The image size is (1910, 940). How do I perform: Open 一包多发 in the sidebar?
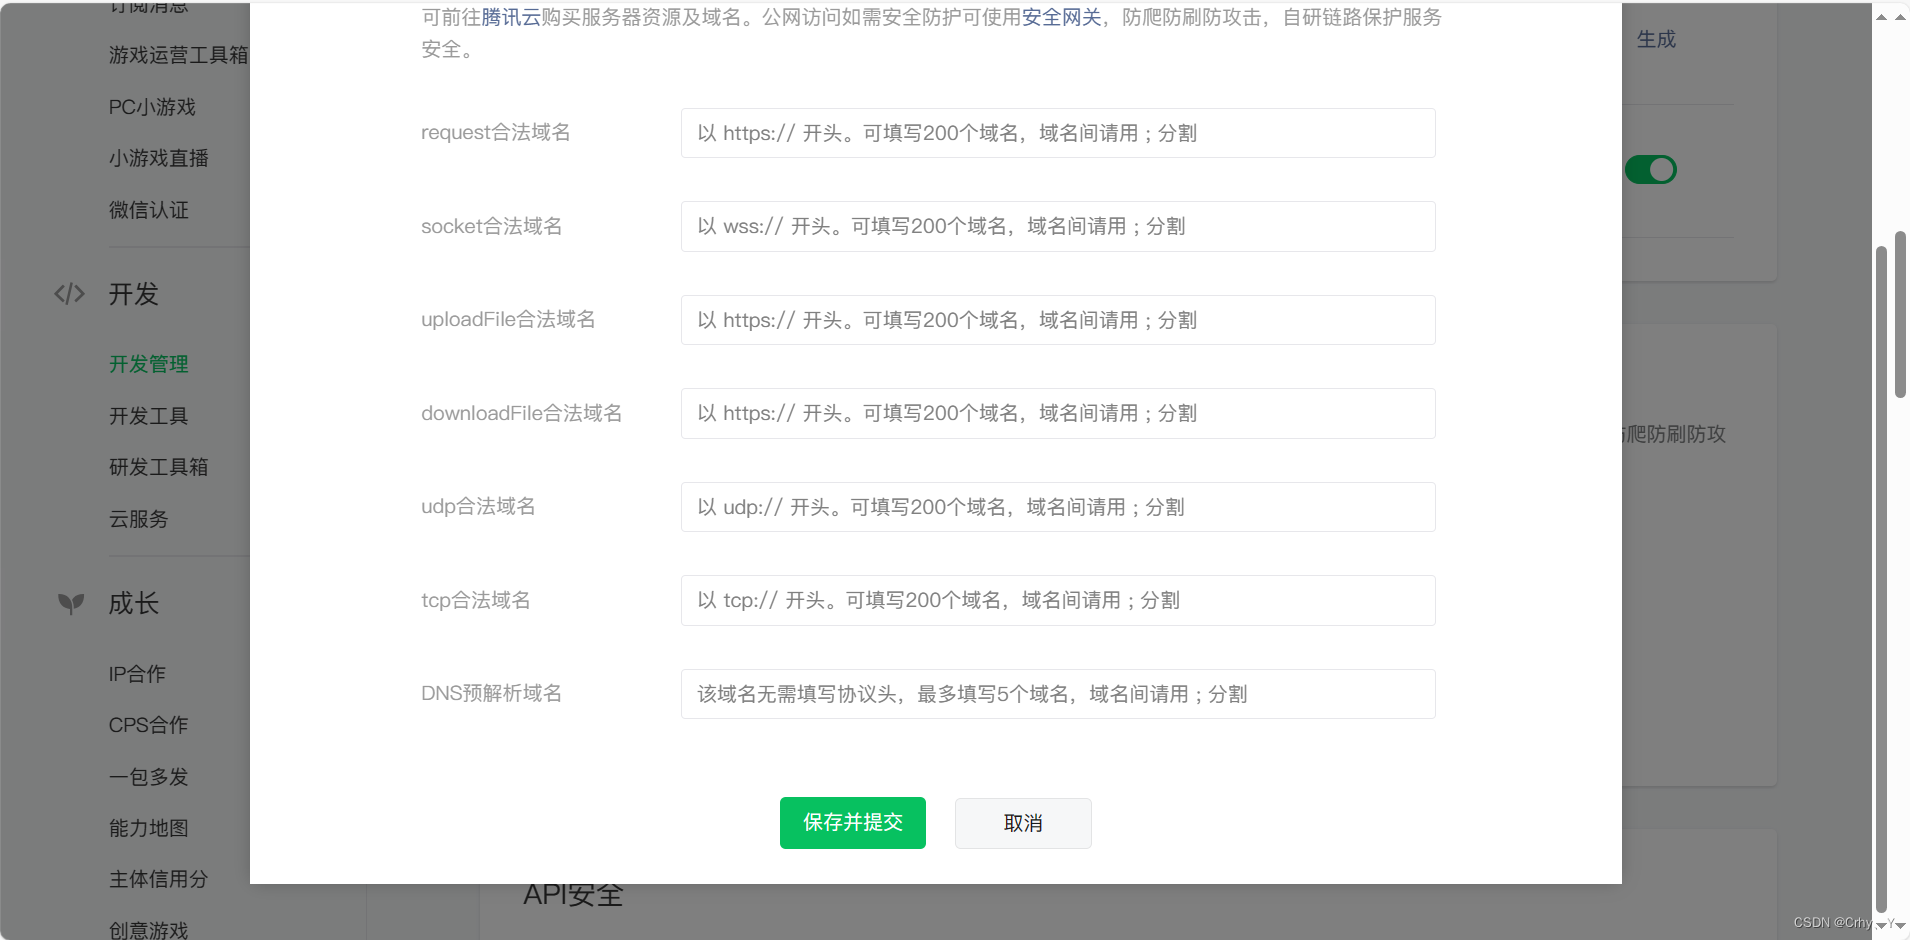coord(149,777)
